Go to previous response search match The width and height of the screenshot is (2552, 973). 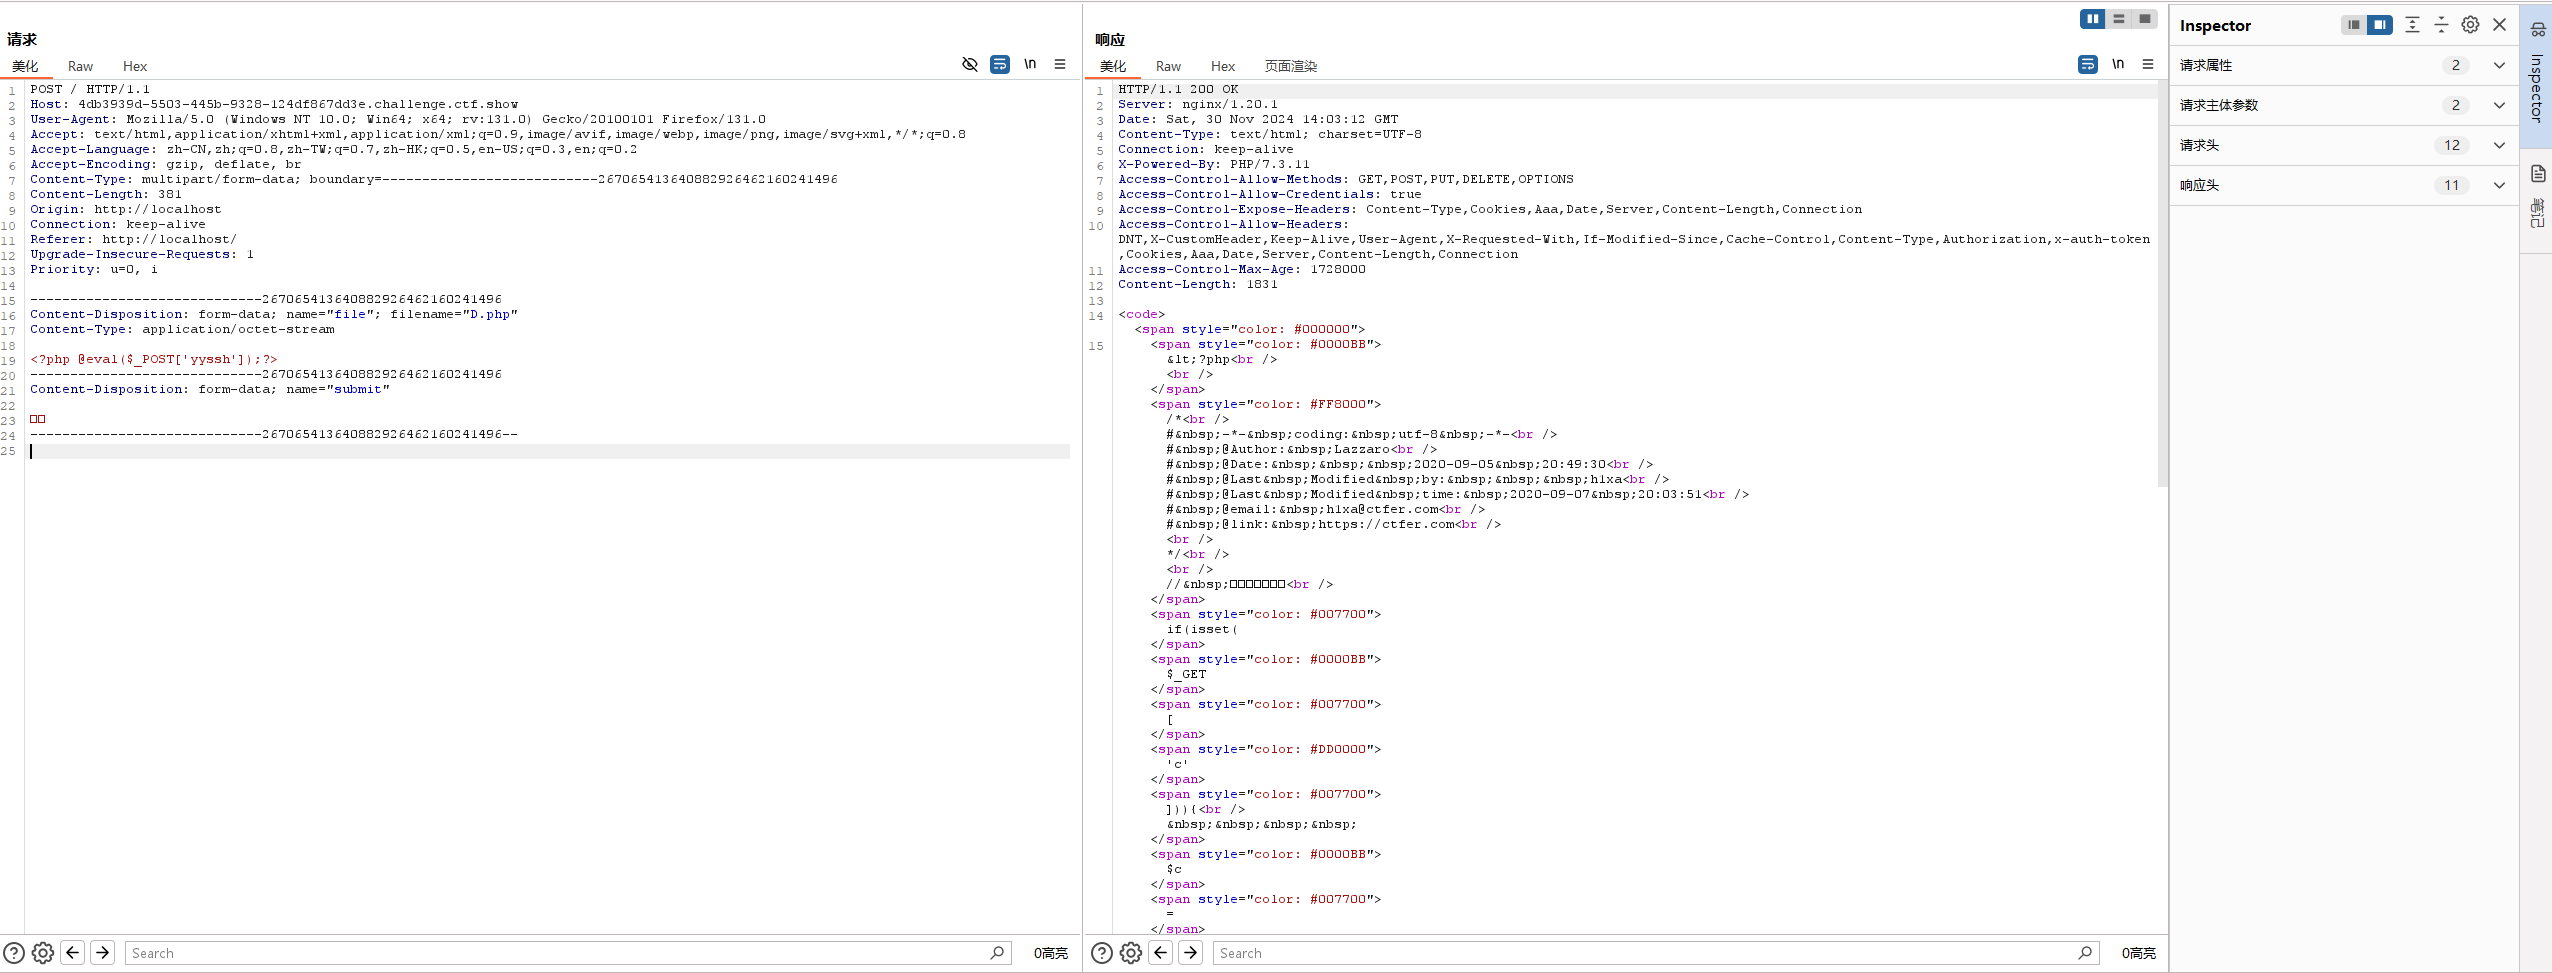tap(1160, 953)
